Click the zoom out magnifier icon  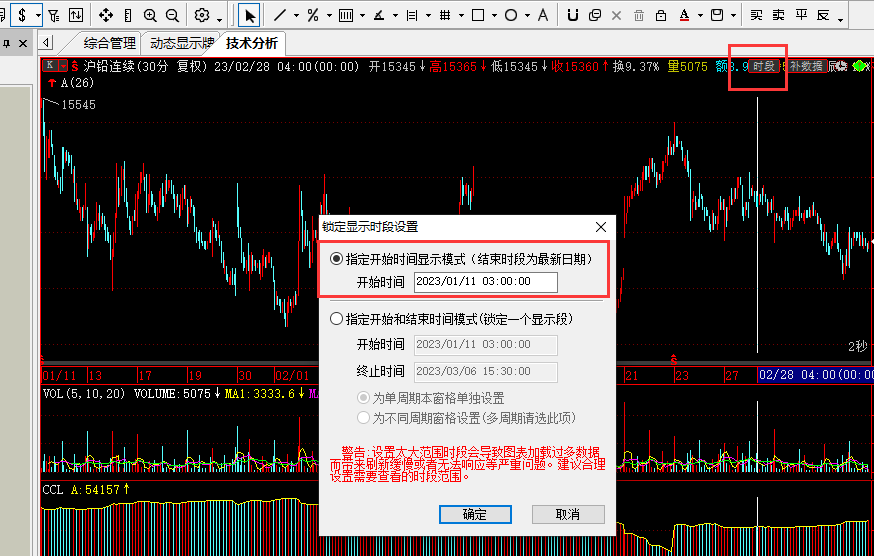[172, 16]
